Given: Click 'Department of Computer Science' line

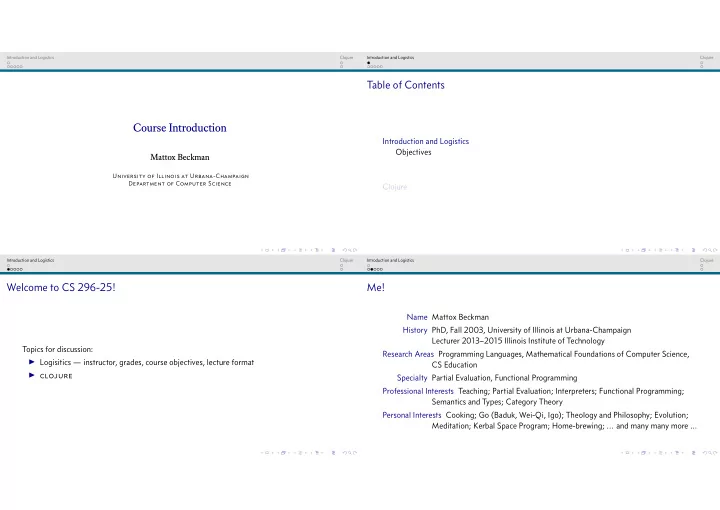Looking at the screenshot, I should [180, 184].
